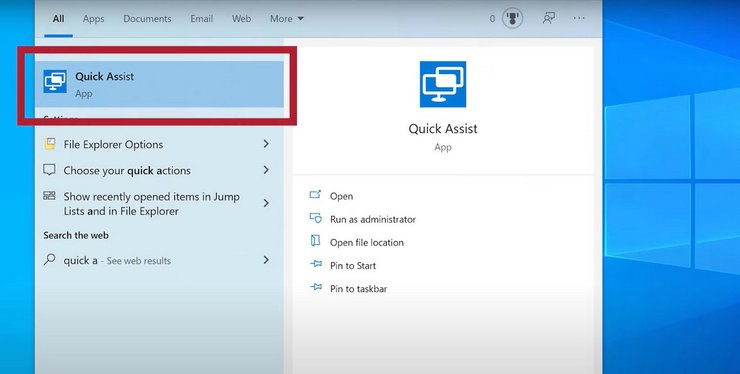Screen dimensions: 740x374
Task: Switch to the Web tab
Action: (x=241, y=19)
